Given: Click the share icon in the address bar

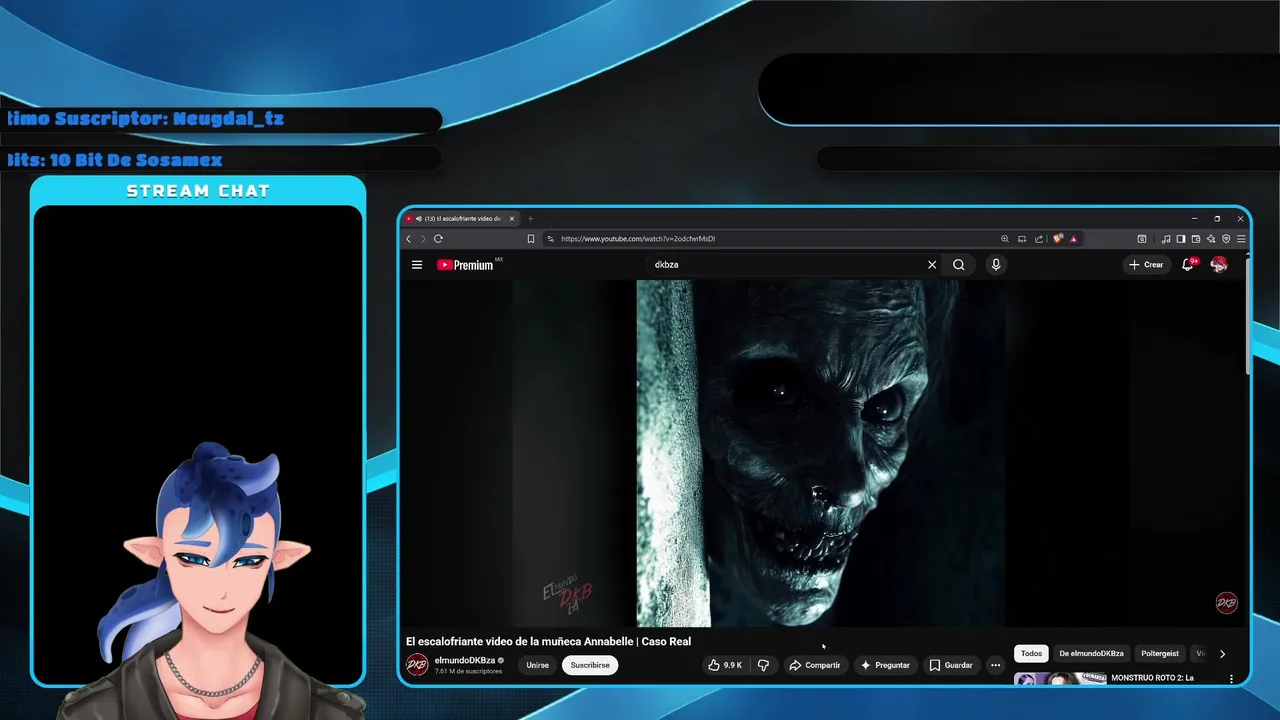Looking at the screenshot, I should click(x=1039, y=239).
